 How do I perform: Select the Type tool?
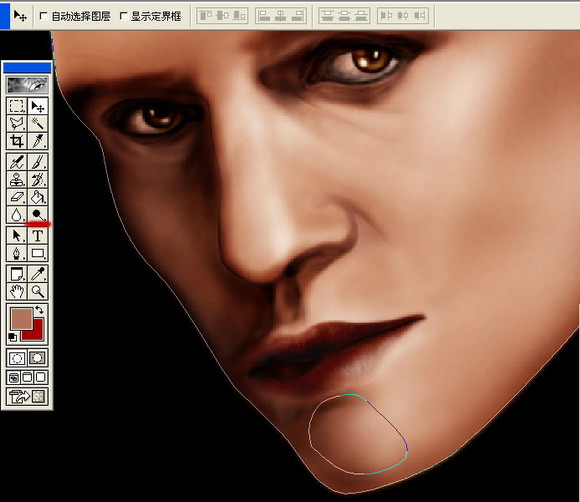[38, 236]
